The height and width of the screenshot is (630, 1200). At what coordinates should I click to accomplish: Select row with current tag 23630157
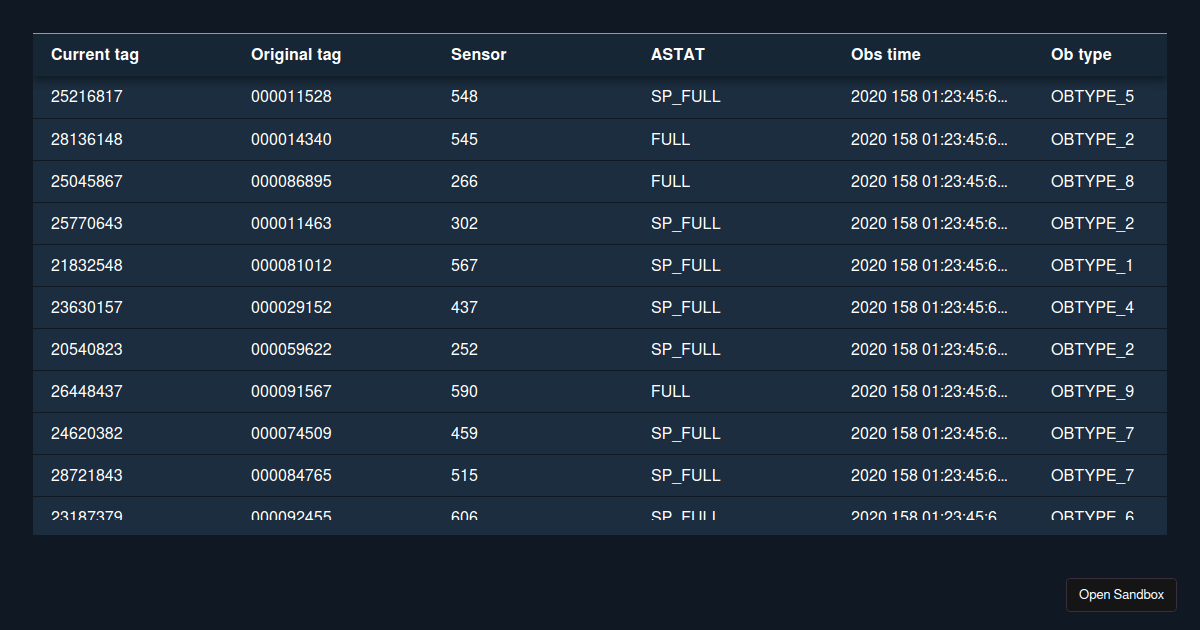click(87, 307)
